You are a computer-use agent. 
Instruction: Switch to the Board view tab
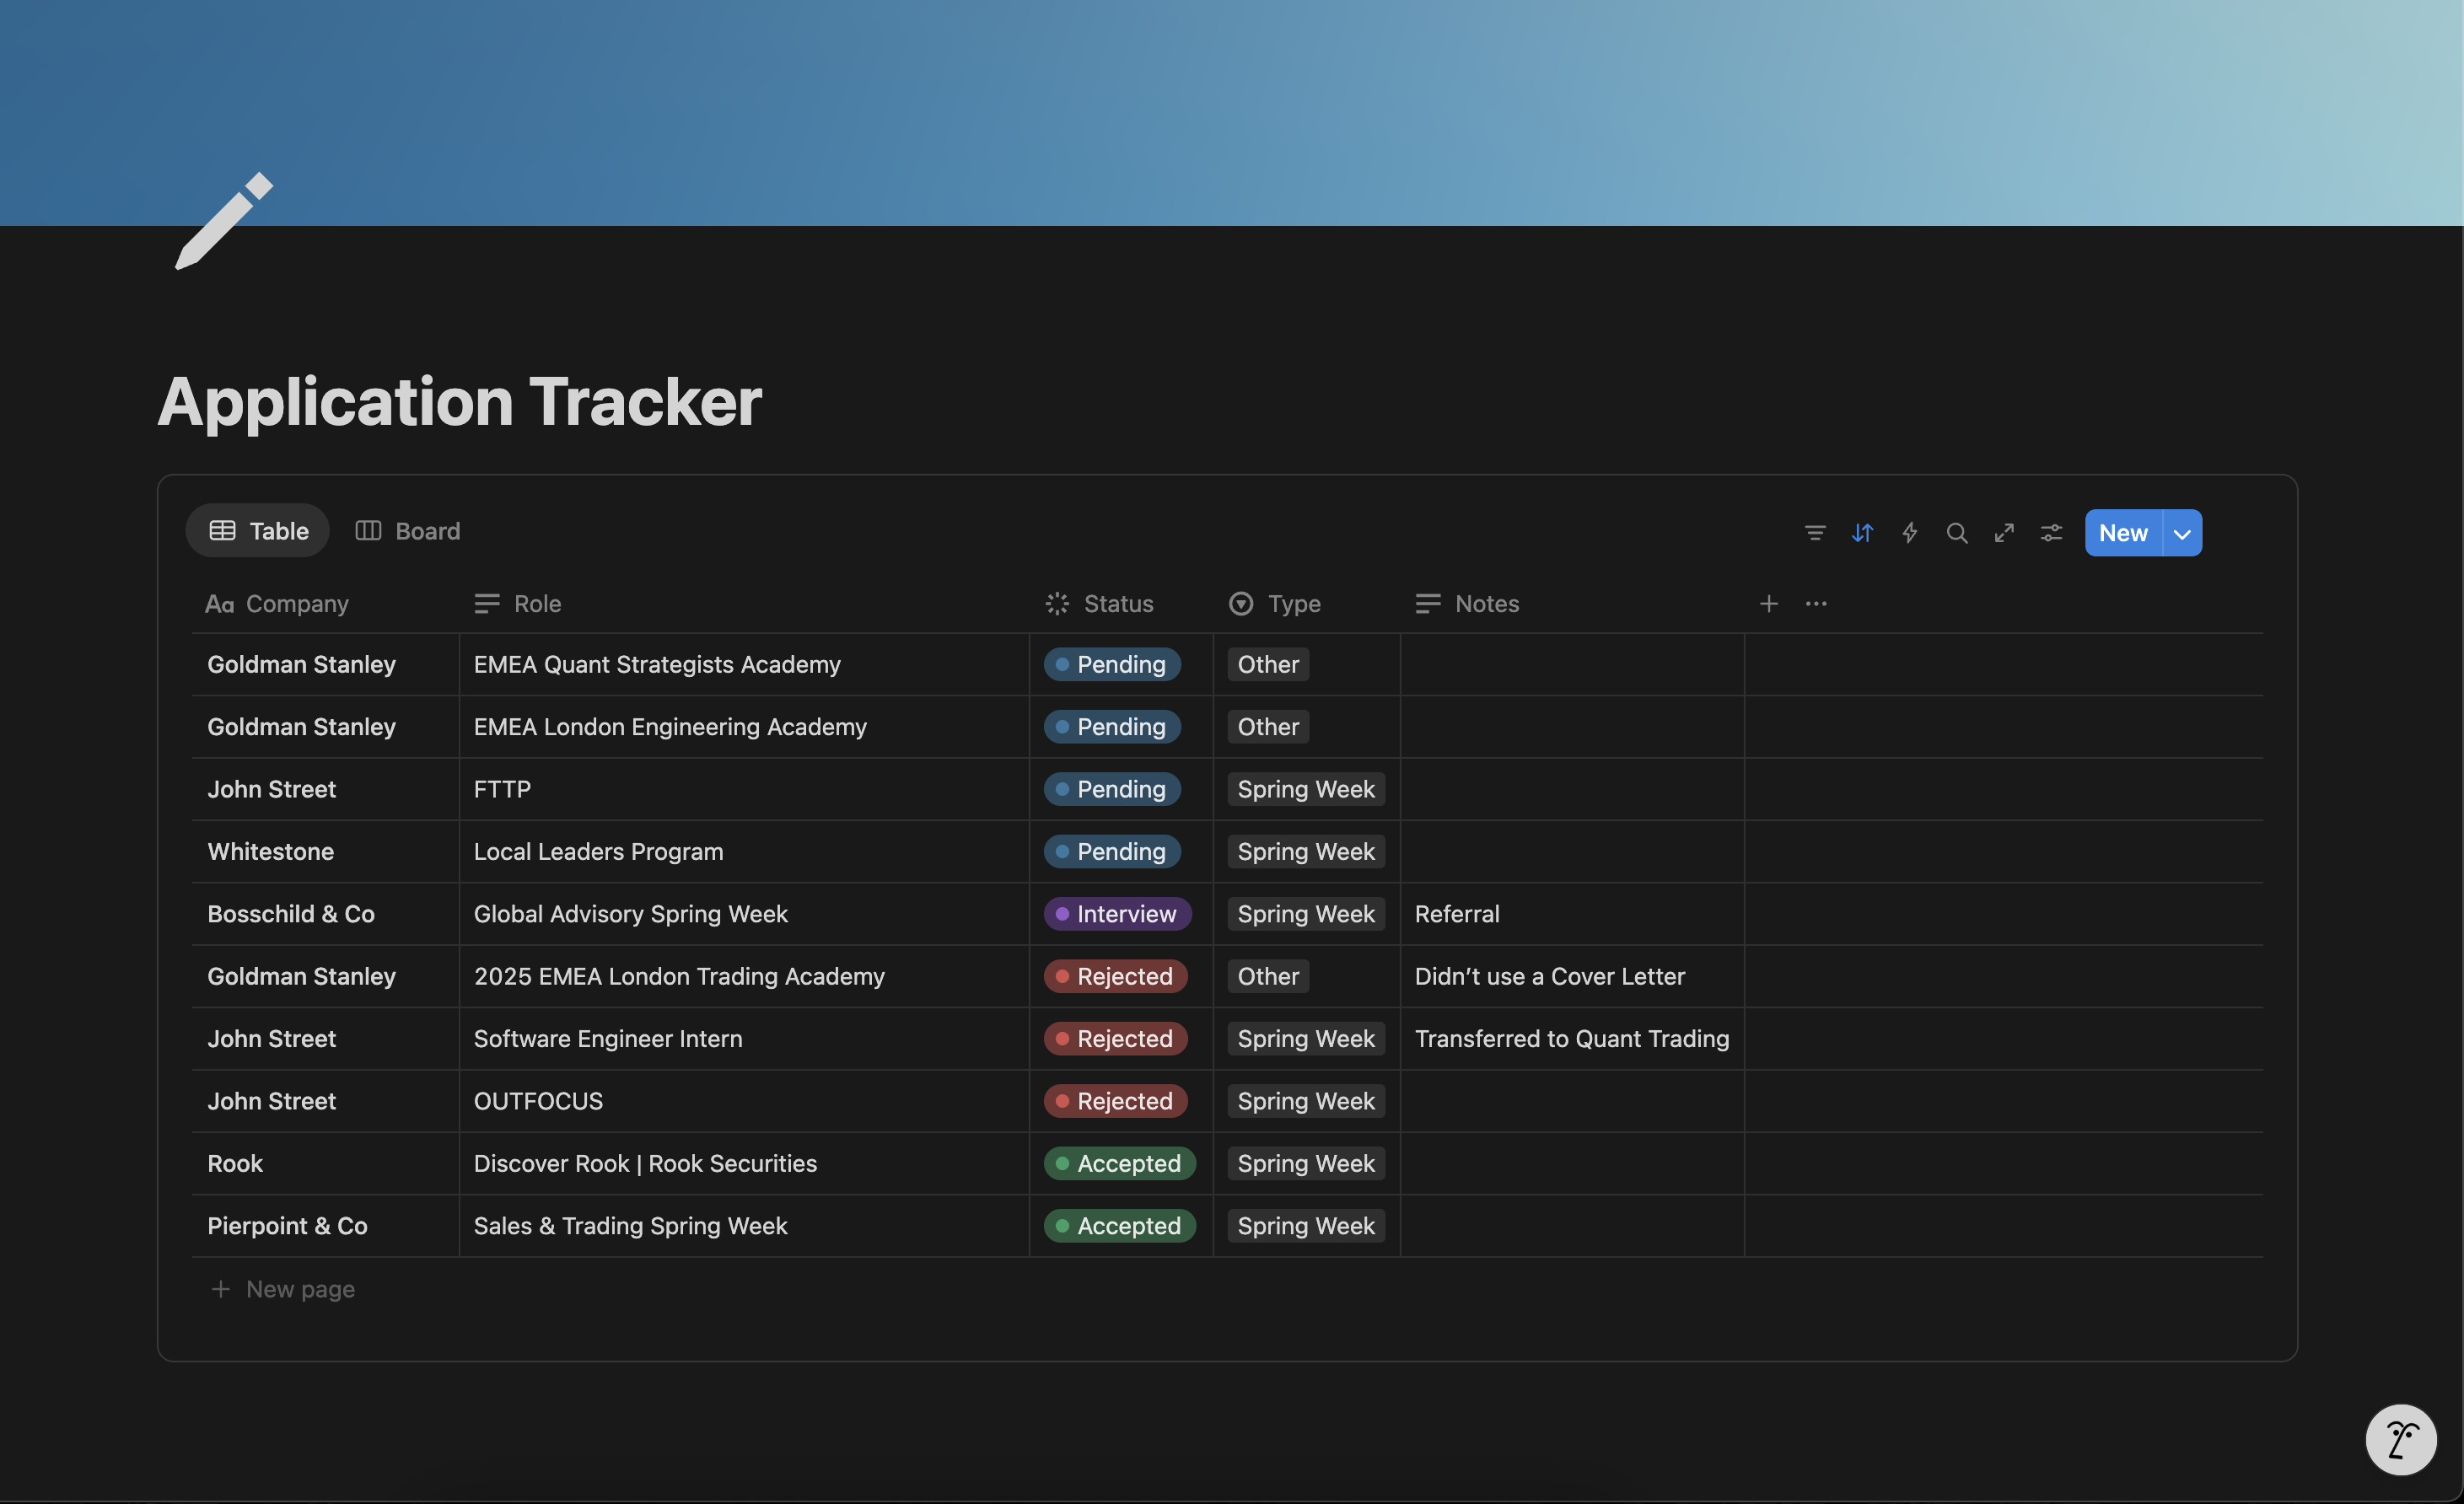[x=408, y=531]
